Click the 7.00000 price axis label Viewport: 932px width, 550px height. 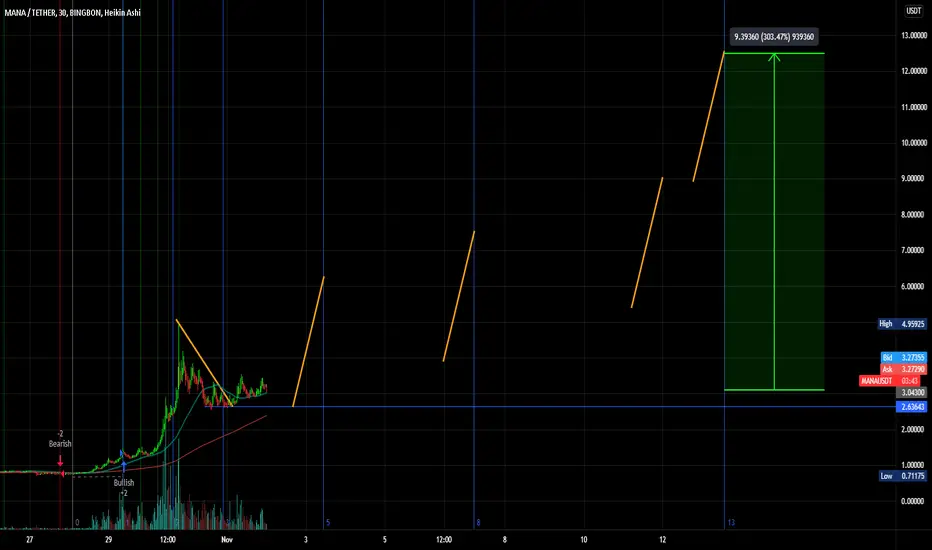point(914,250)
